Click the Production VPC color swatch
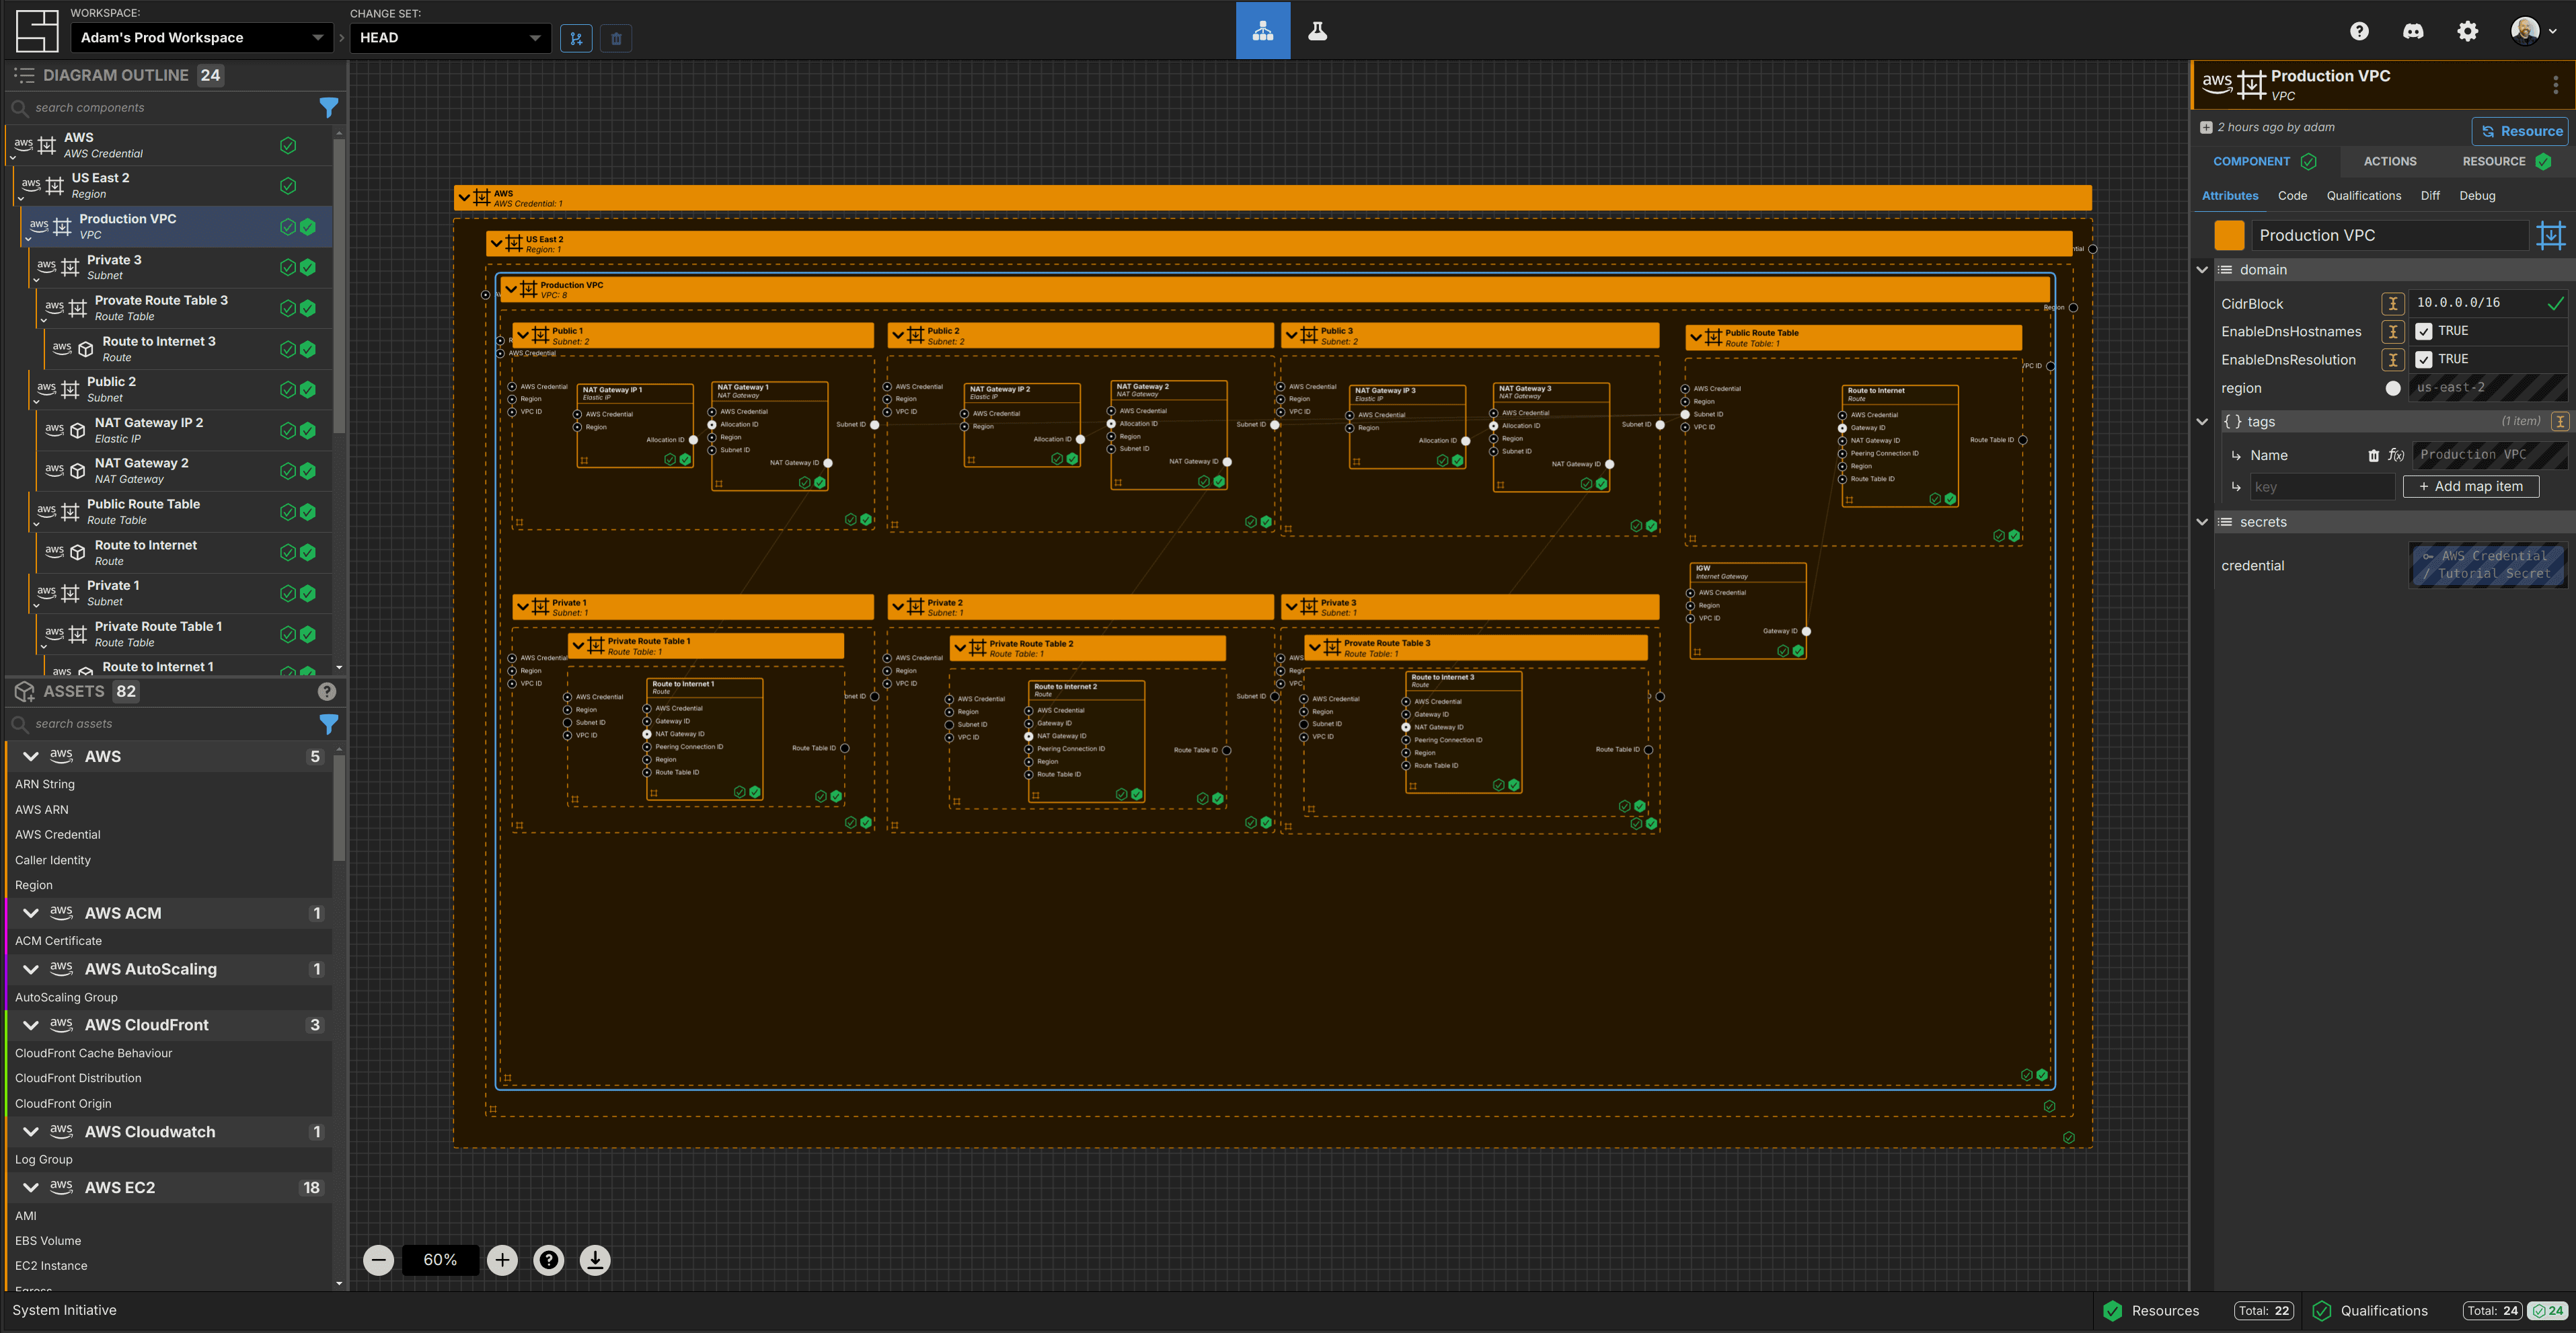This screenshot has width=2576, height=1333. 2229,235
